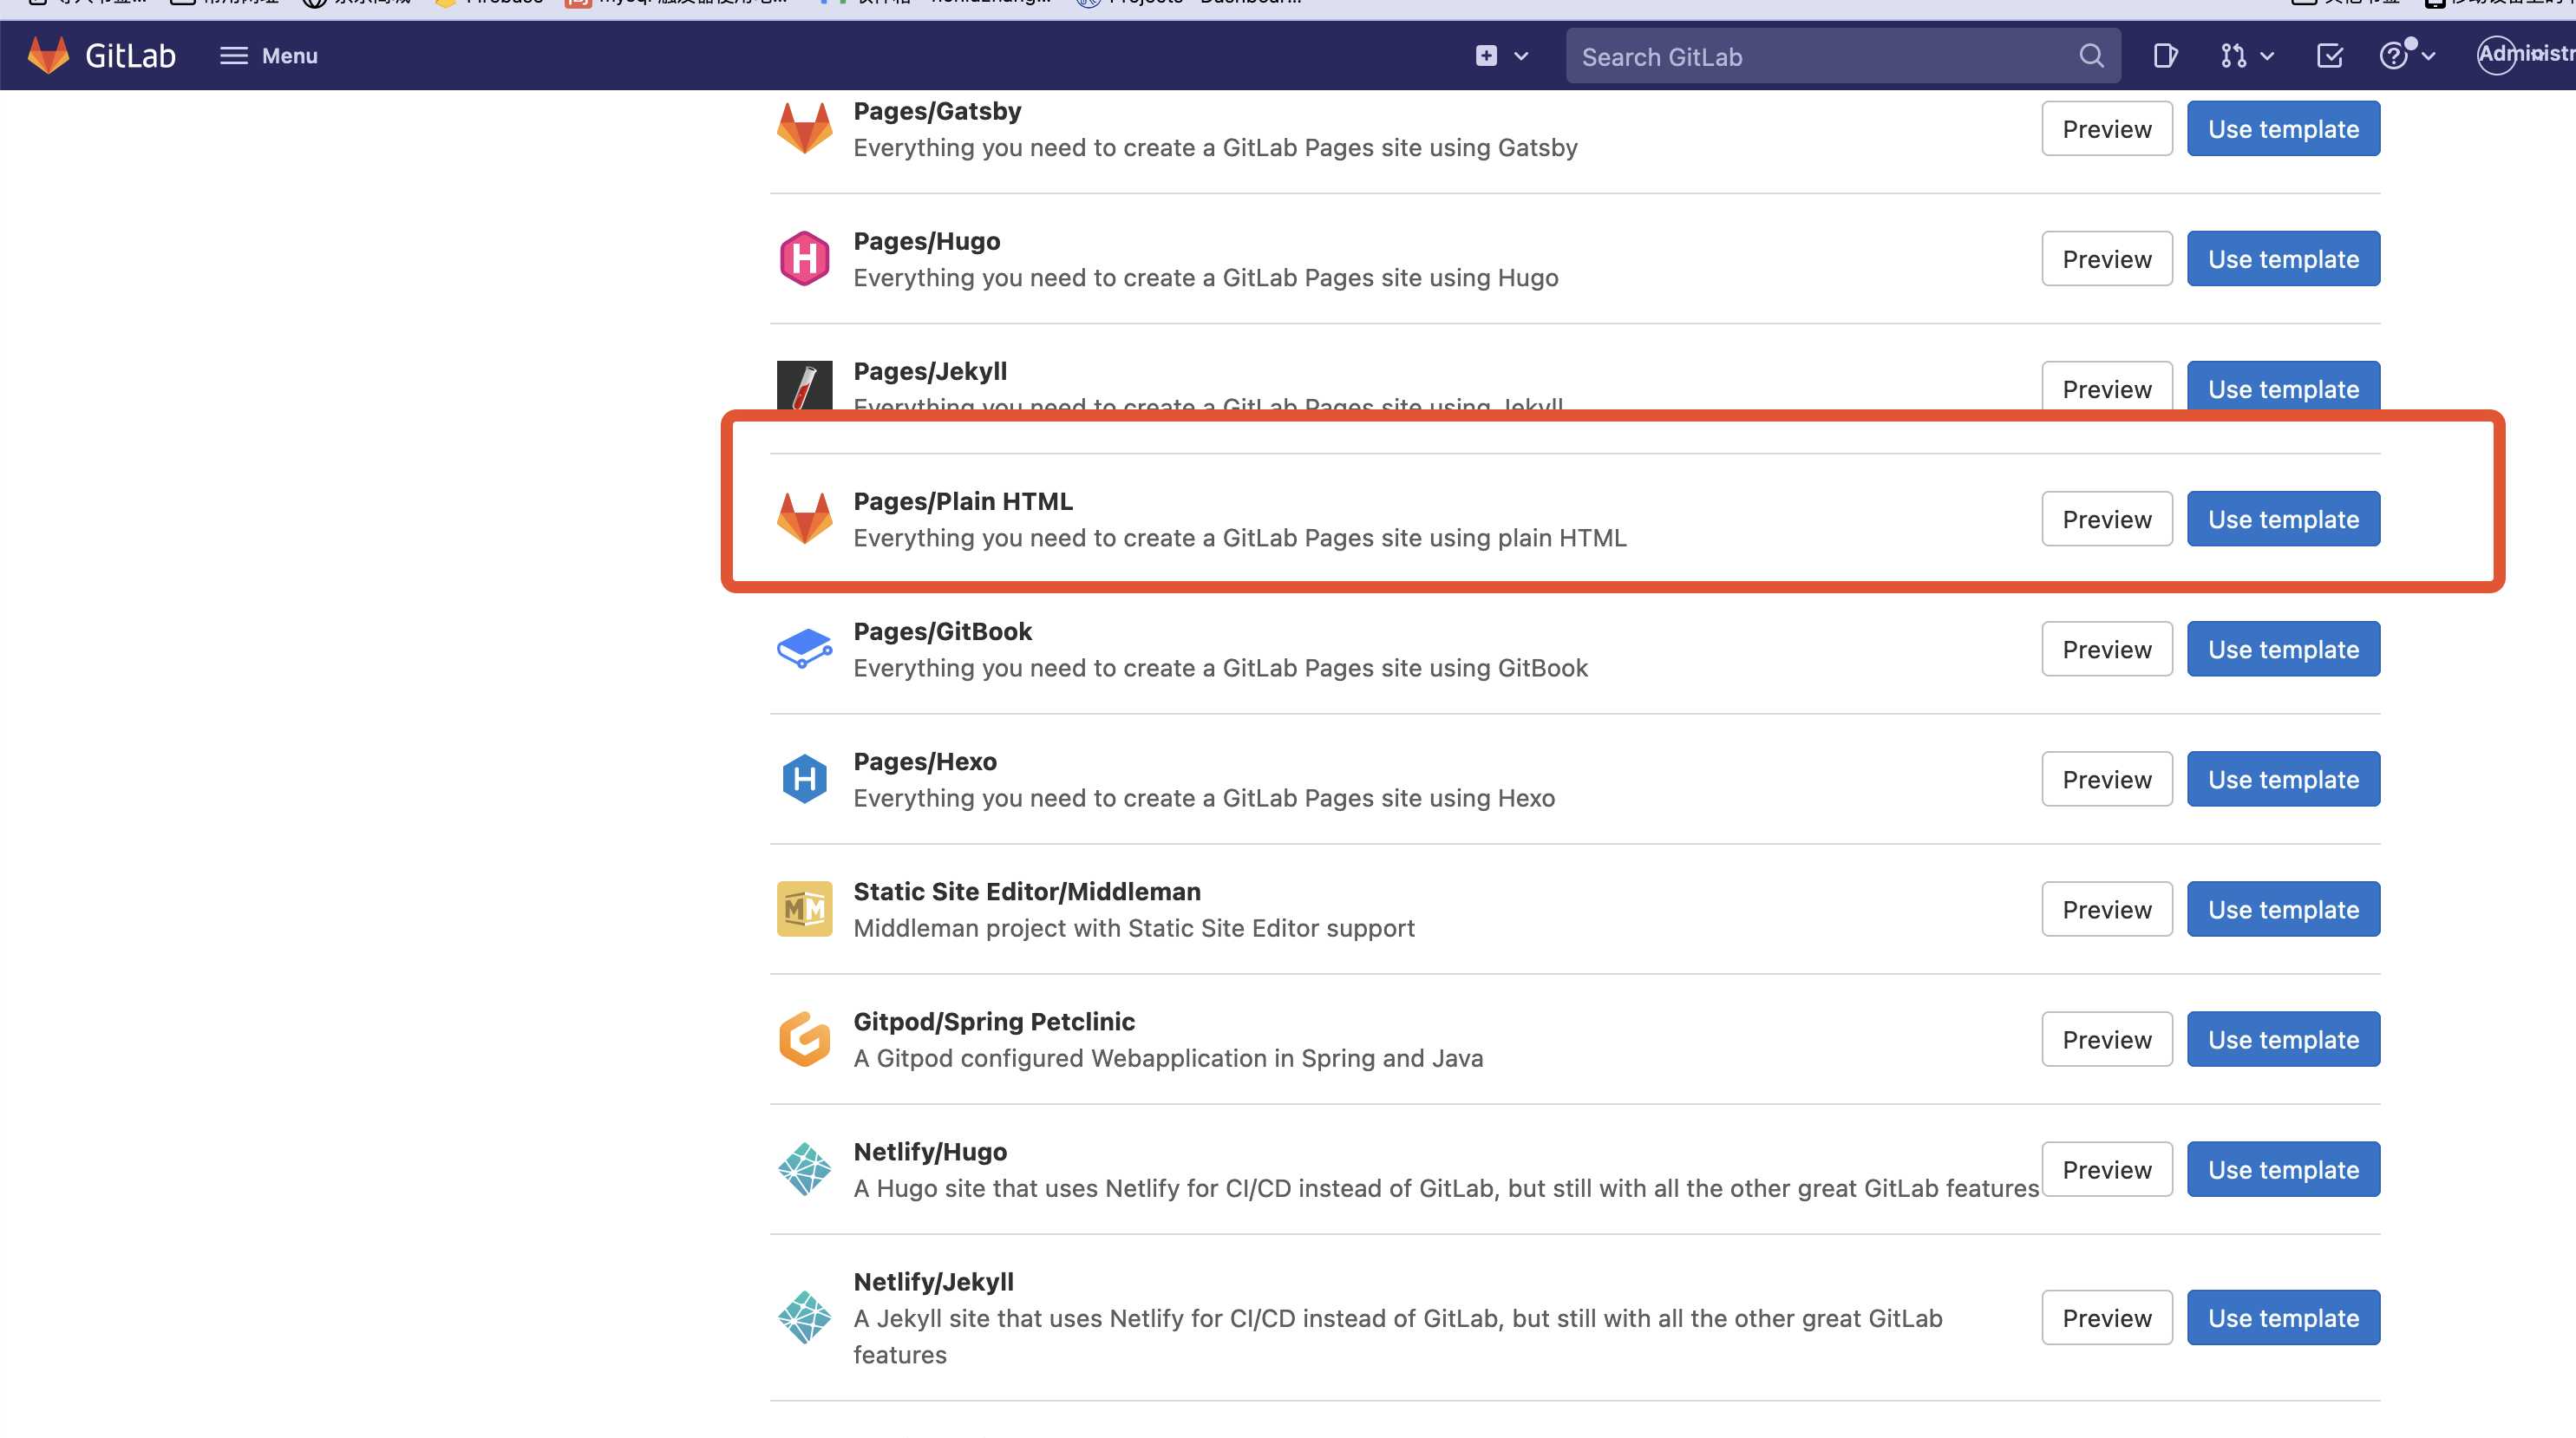
Task: Click the Static Site Editor/Middleman title
Action: pyautogui.click(x=1027, y=891)
